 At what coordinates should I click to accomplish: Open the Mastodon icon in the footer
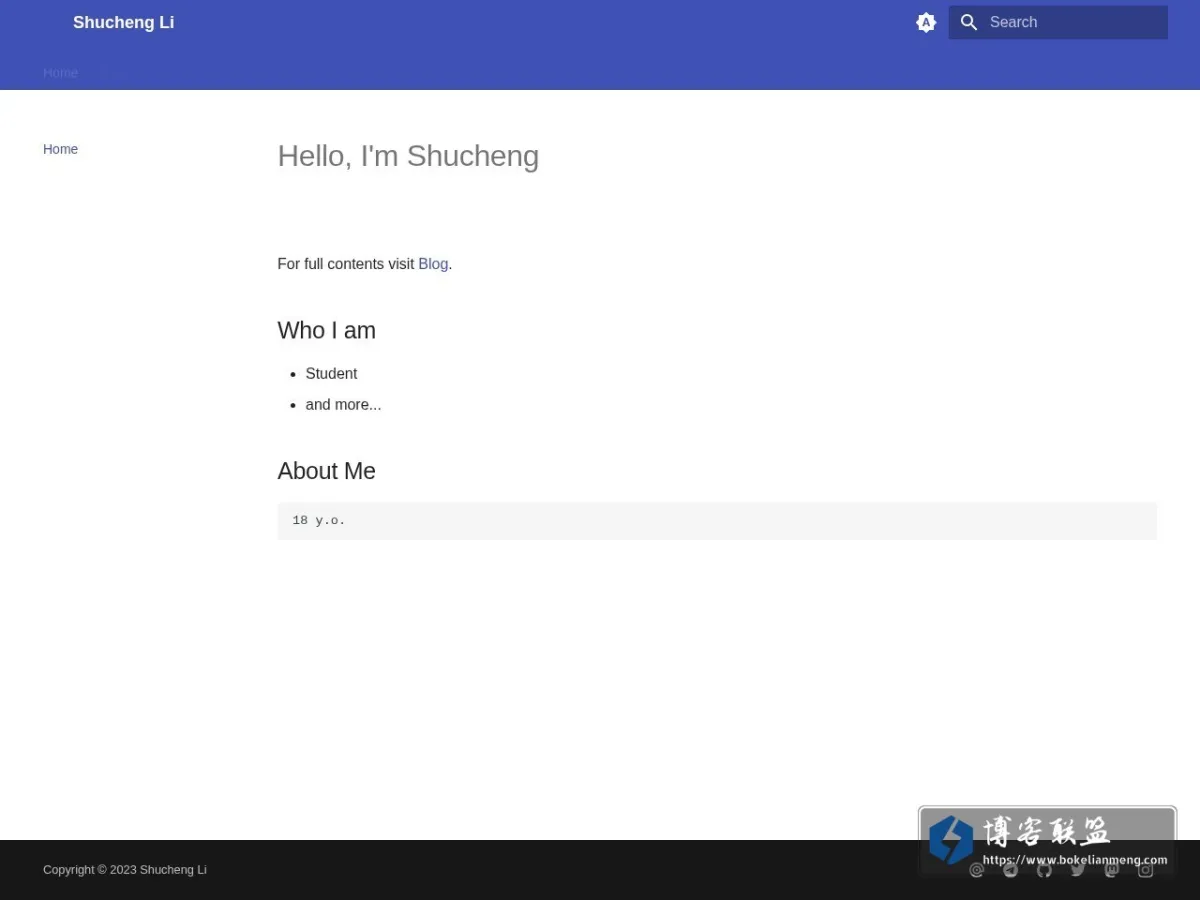point(1112,870)
